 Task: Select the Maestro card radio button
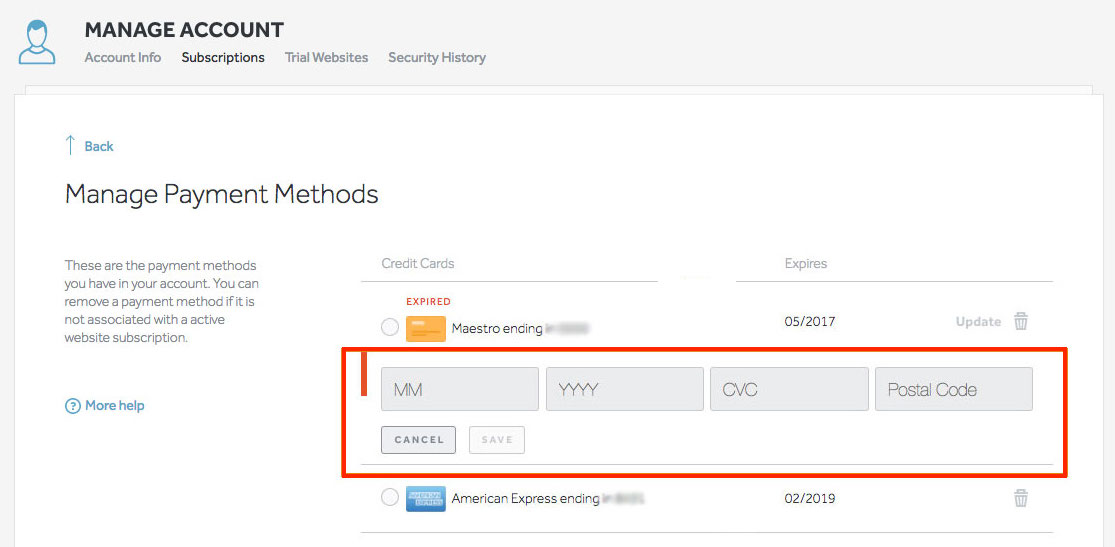pyautogui.click(x=390, y=327)
